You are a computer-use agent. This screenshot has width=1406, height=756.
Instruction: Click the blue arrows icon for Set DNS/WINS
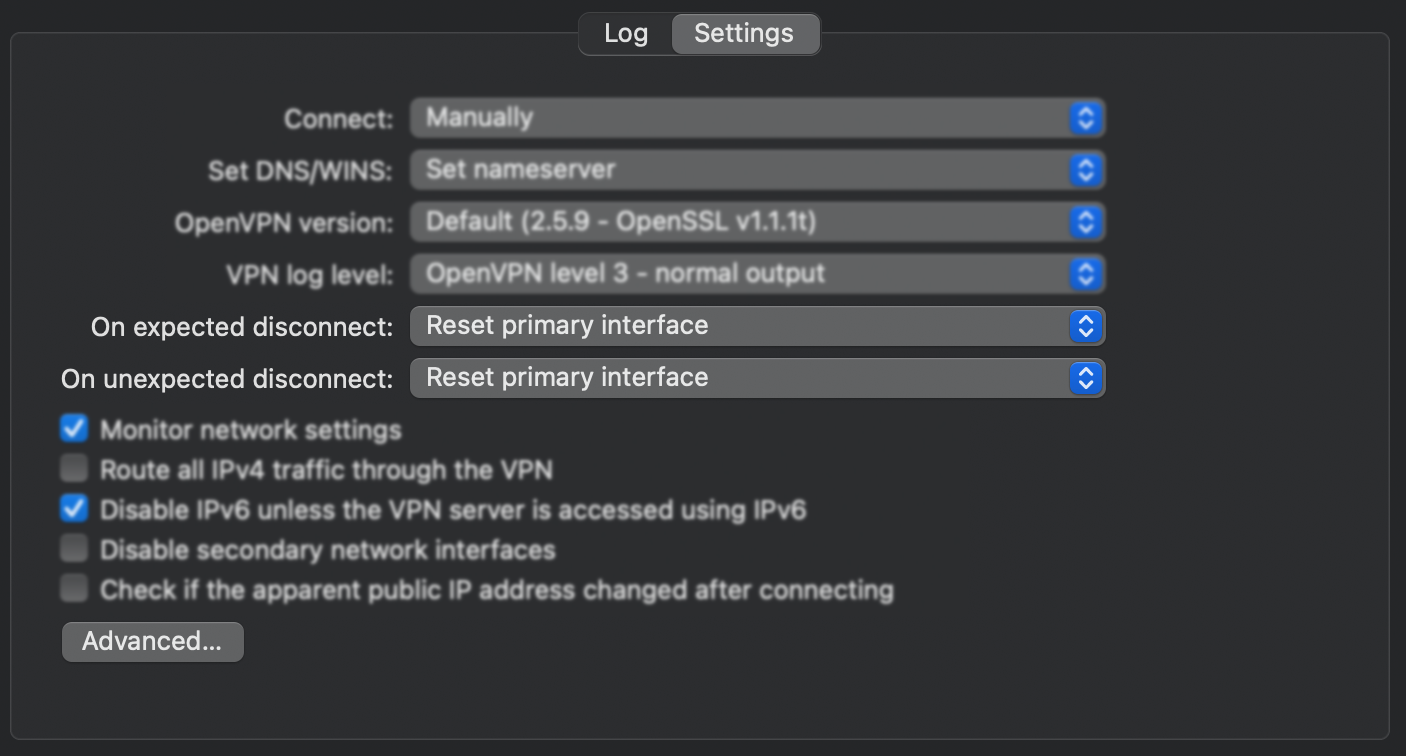tap(1085, 170)
